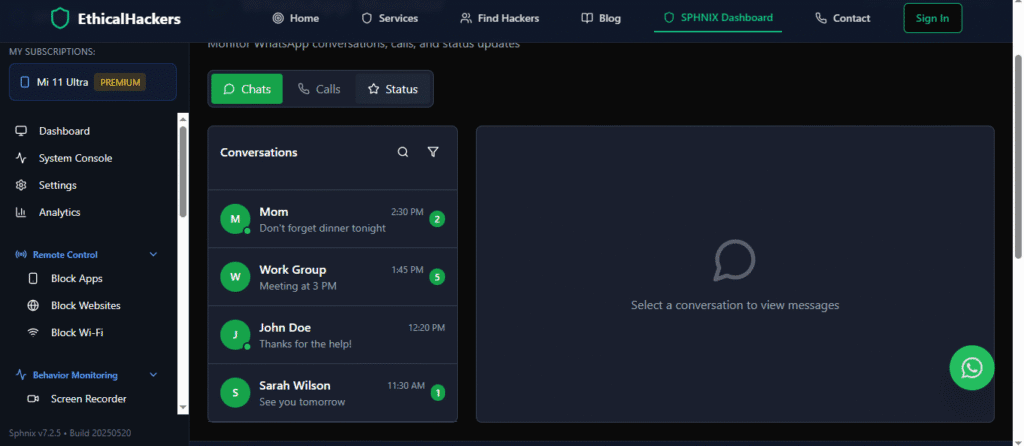Collapse the Behavior Monitoring section
This screenshot has width=1024, height=446.
[153, 375]
